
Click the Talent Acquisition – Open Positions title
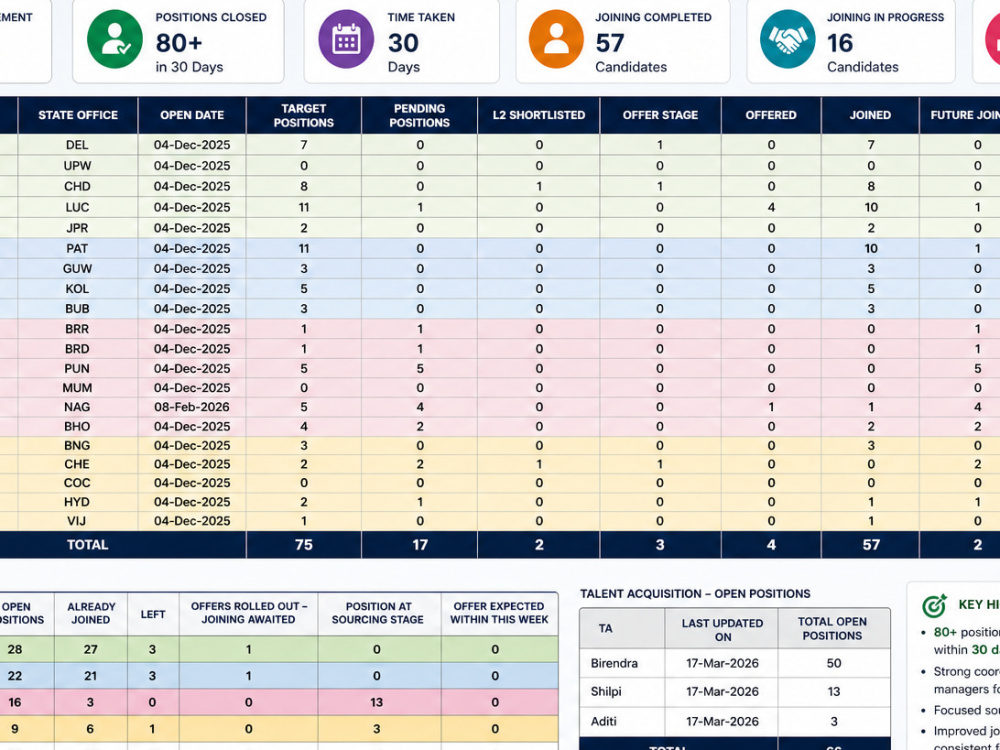point(695,594)
